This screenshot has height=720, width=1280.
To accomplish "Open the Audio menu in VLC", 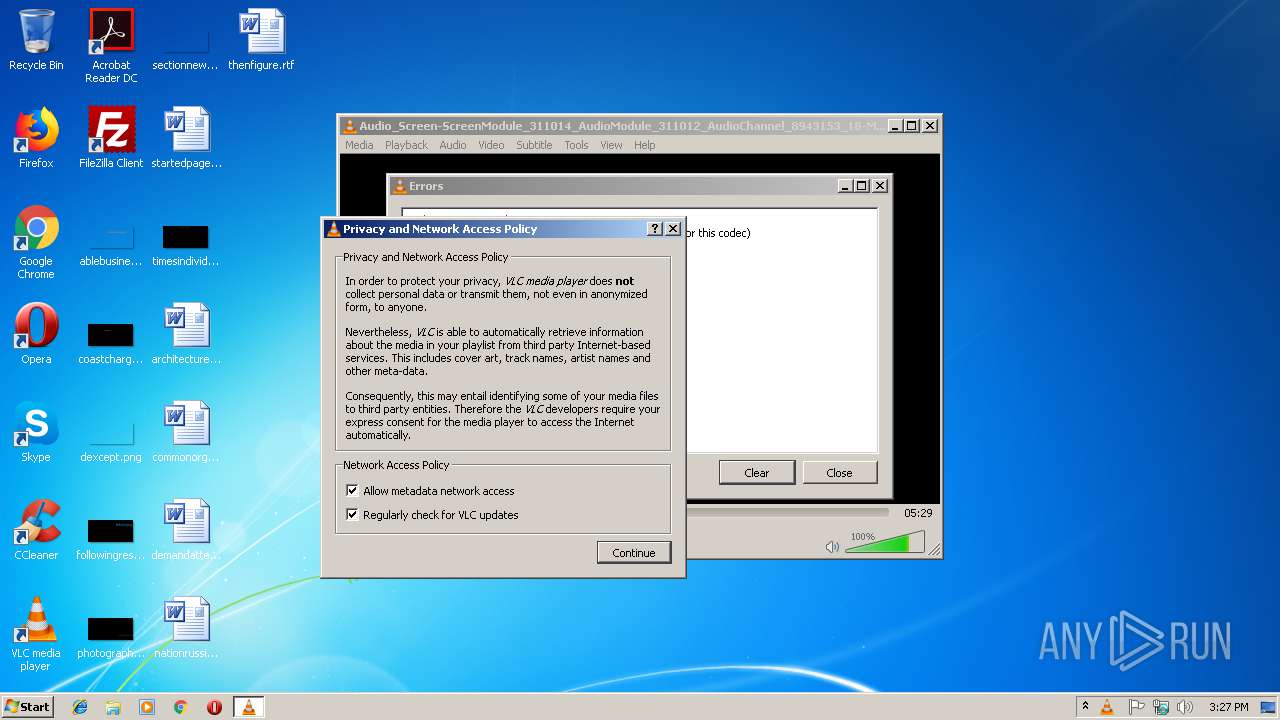I will click(x=453, y=145).
